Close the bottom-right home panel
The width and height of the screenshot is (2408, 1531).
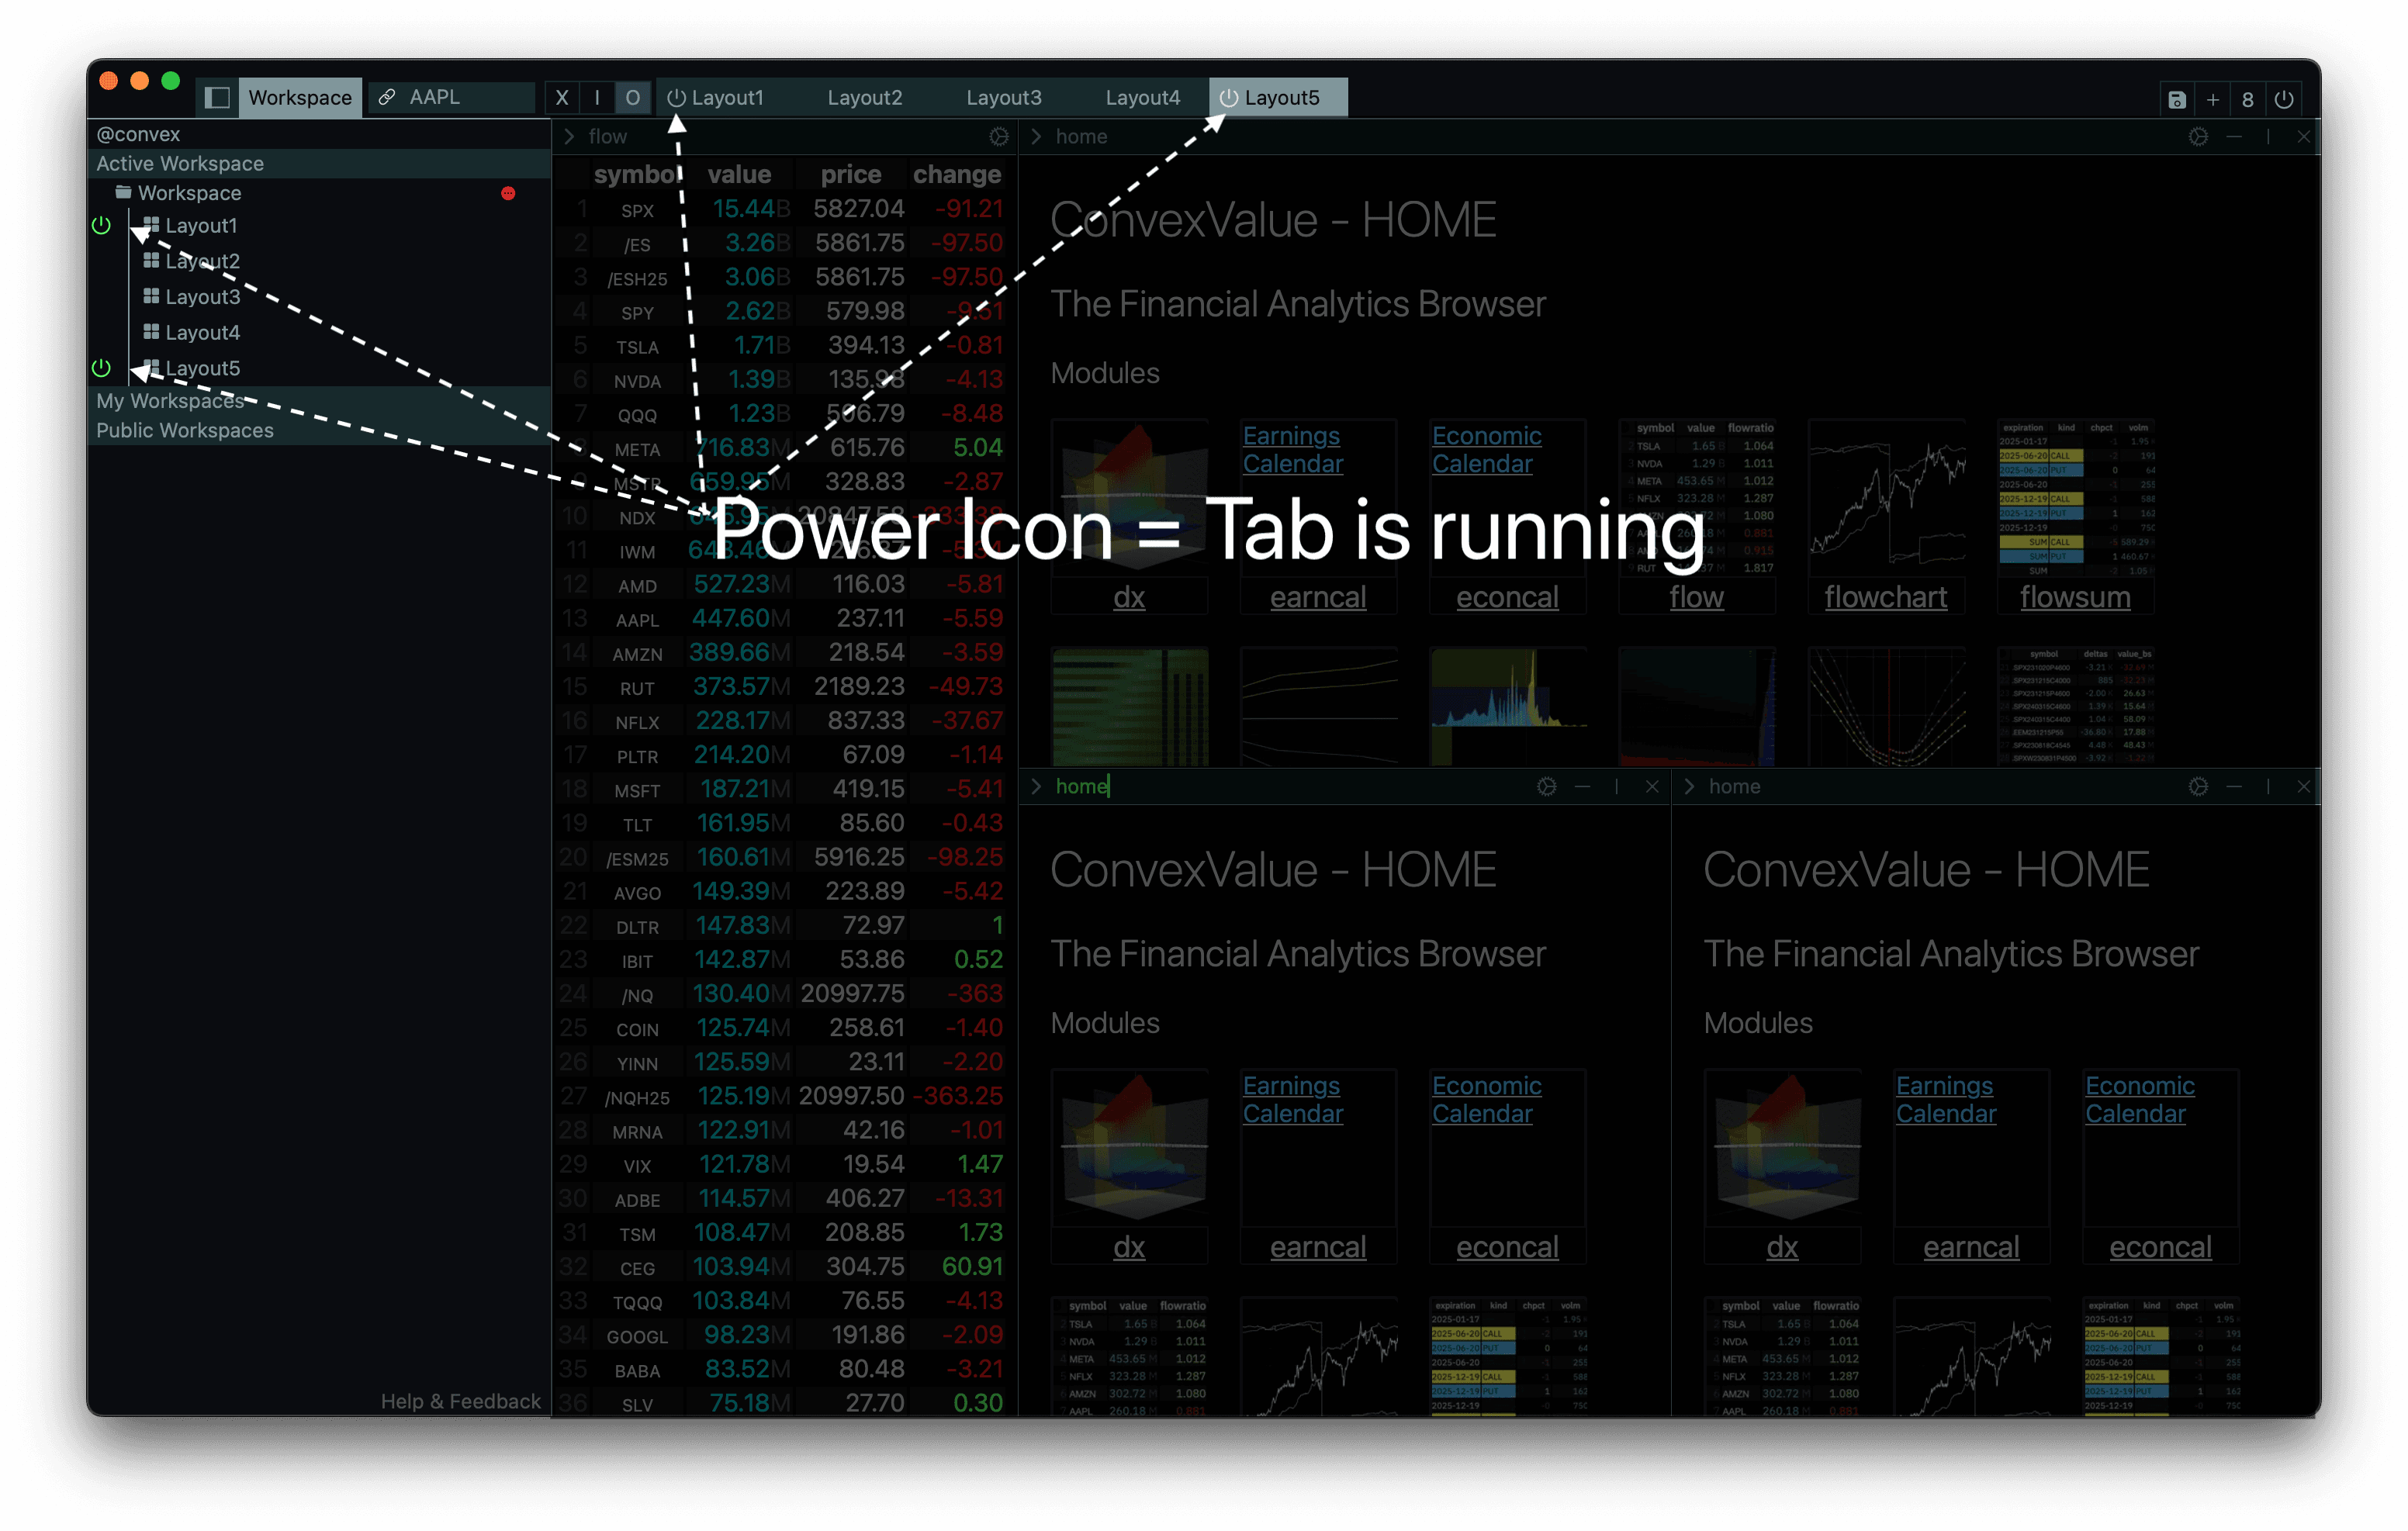2304,786
